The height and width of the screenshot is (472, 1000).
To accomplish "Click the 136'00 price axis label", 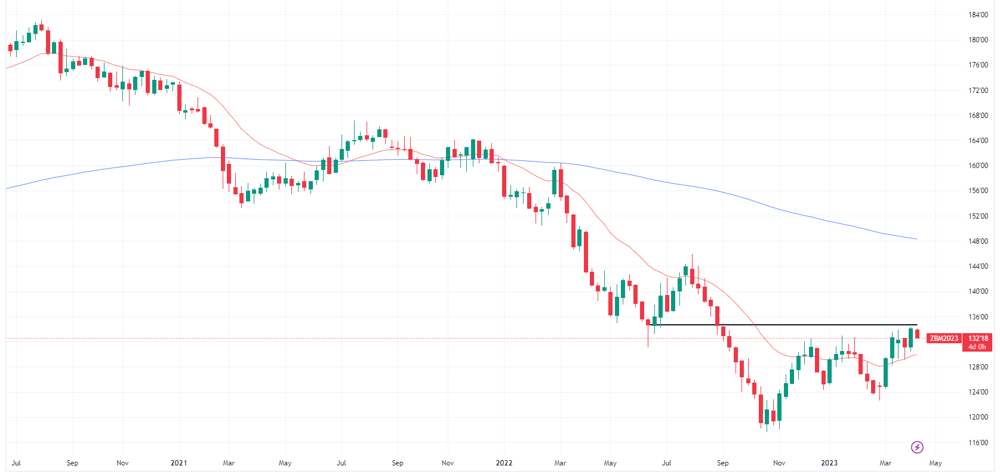I will (978, 316).
